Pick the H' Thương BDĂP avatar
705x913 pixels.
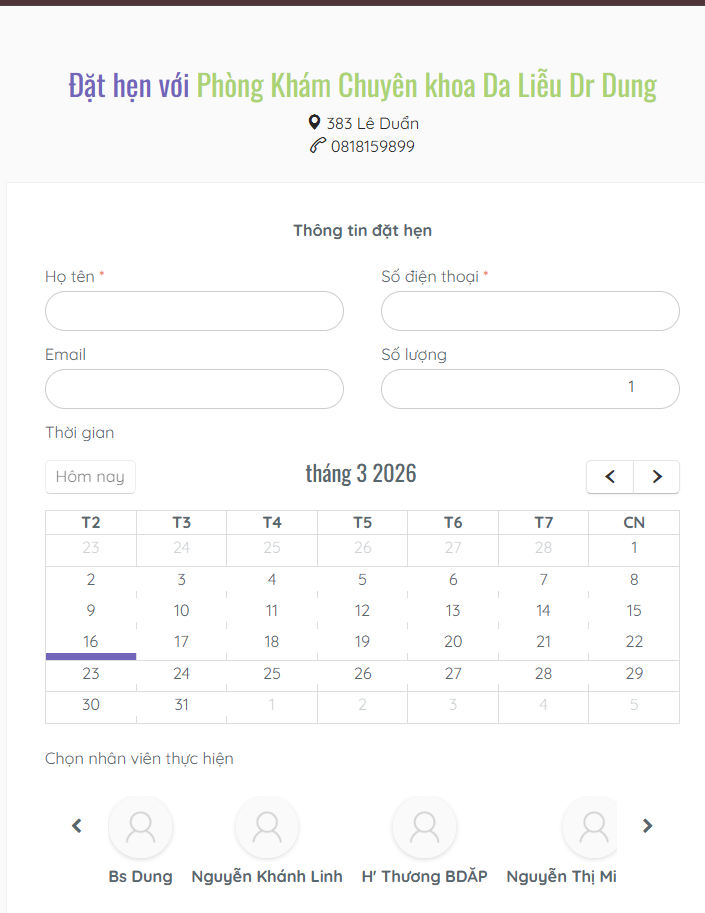(424, 826)
